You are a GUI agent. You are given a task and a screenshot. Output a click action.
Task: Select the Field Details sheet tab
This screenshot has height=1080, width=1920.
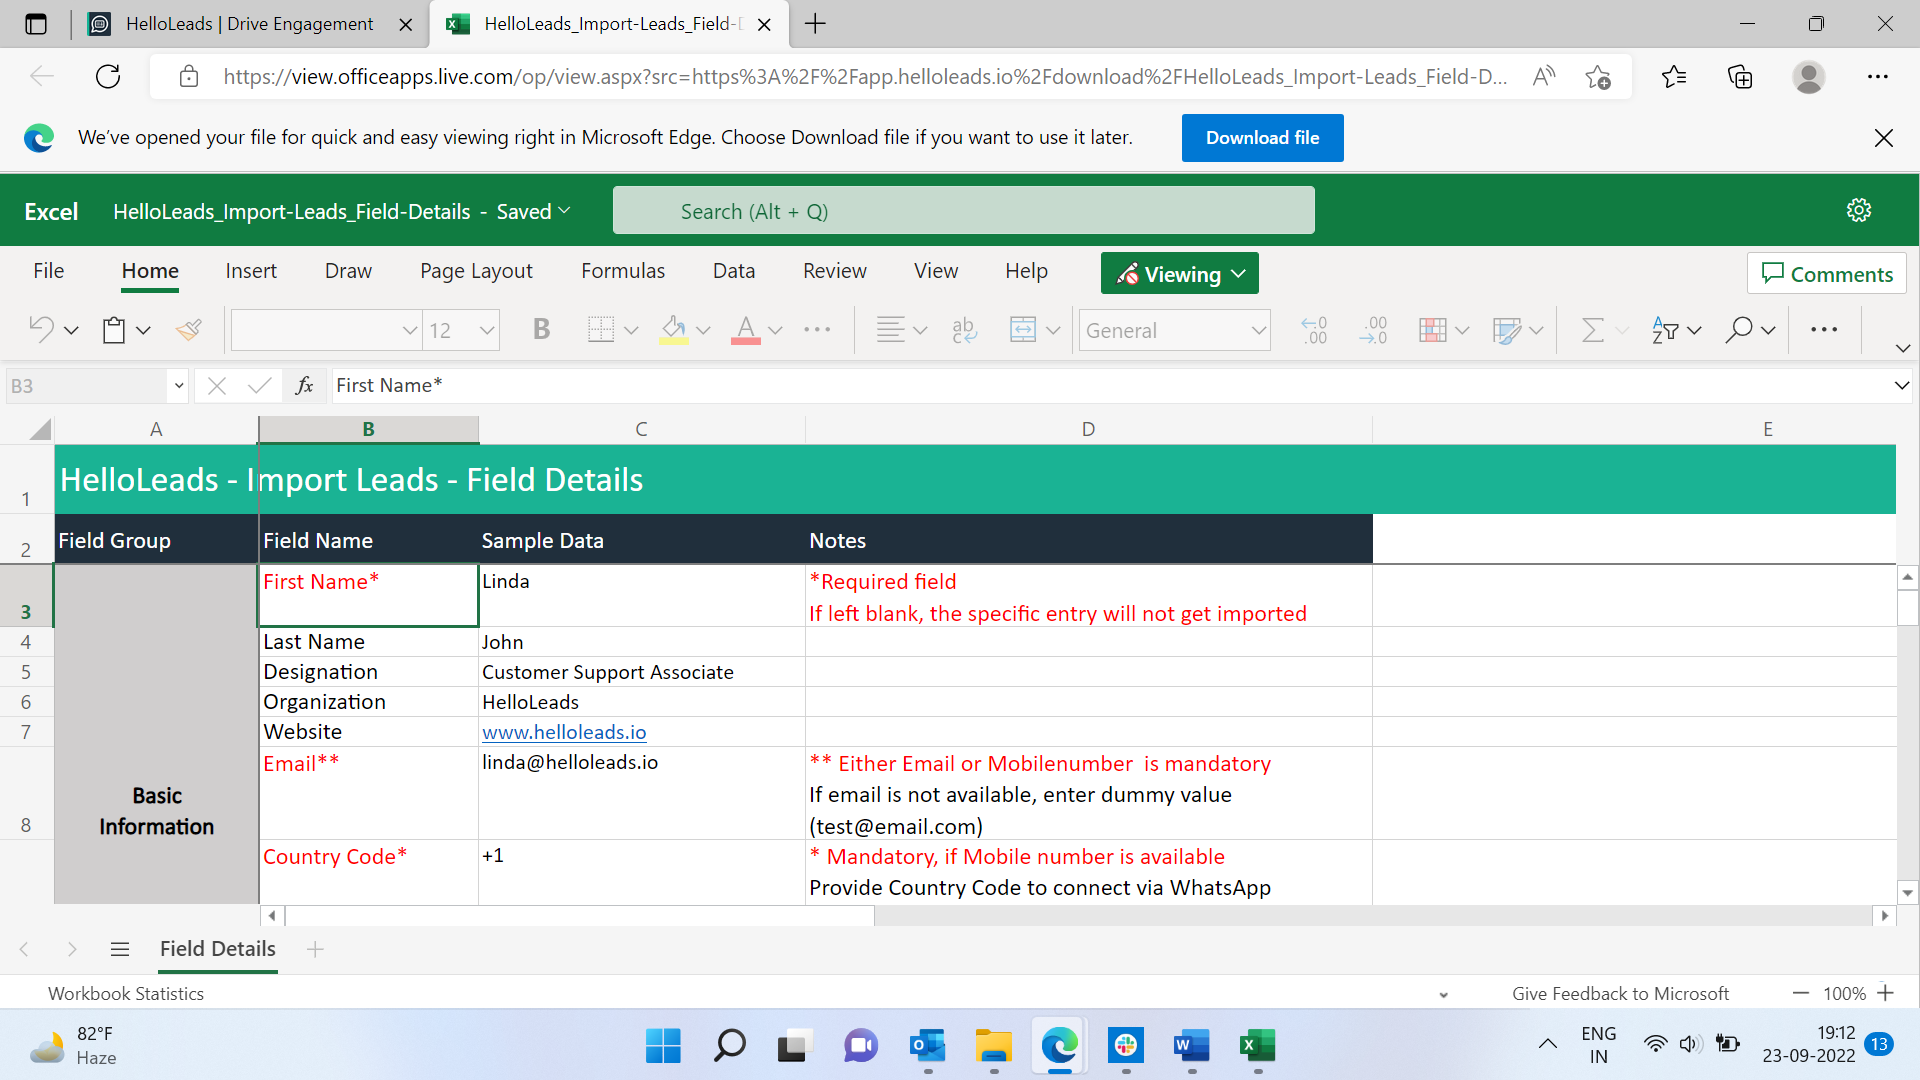[x=218, y=948]
